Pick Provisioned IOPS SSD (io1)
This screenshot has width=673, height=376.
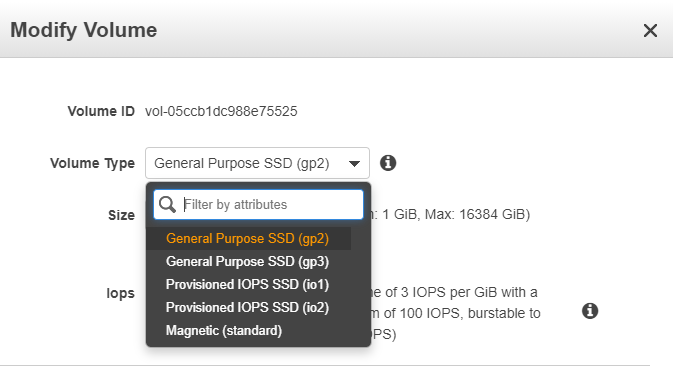[247, 285]
